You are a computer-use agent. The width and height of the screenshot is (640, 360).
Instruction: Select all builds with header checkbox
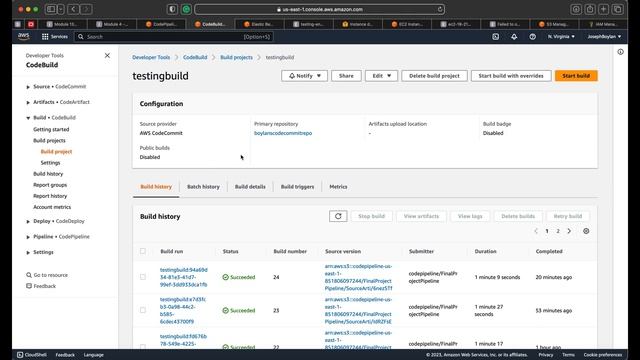coord(143,251)
